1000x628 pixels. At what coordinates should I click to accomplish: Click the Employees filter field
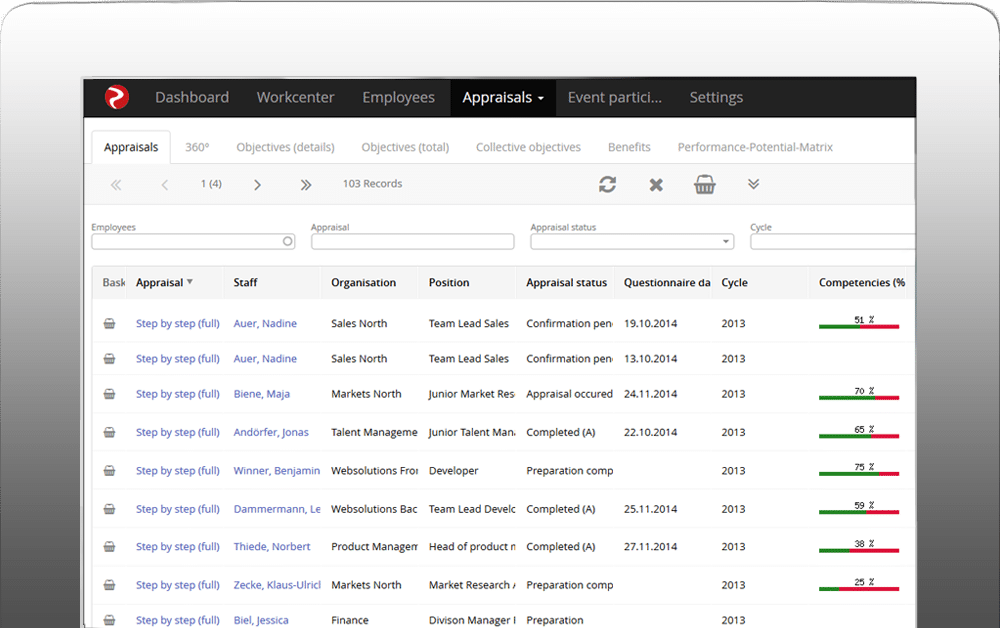coord(193,242)
